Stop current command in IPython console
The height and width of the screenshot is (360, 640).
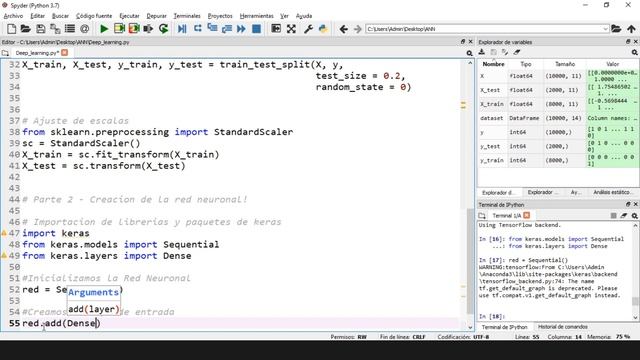pos(613,216)
